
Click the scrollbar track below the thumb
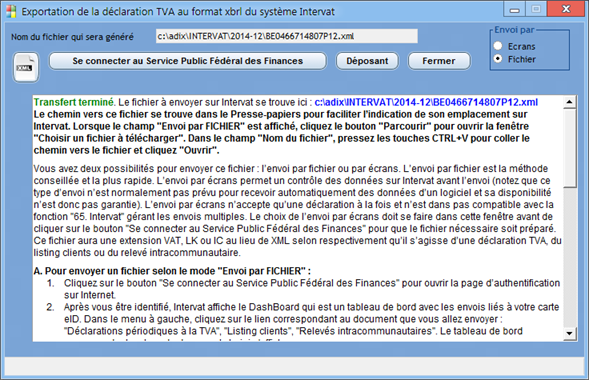click(569, 257)
